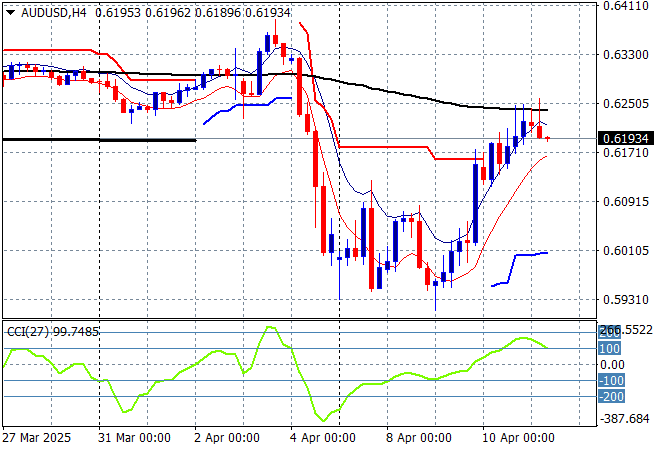660x450 pixels.
Task: Click the 0.59310 price scale label
Action: click(625, 299)
